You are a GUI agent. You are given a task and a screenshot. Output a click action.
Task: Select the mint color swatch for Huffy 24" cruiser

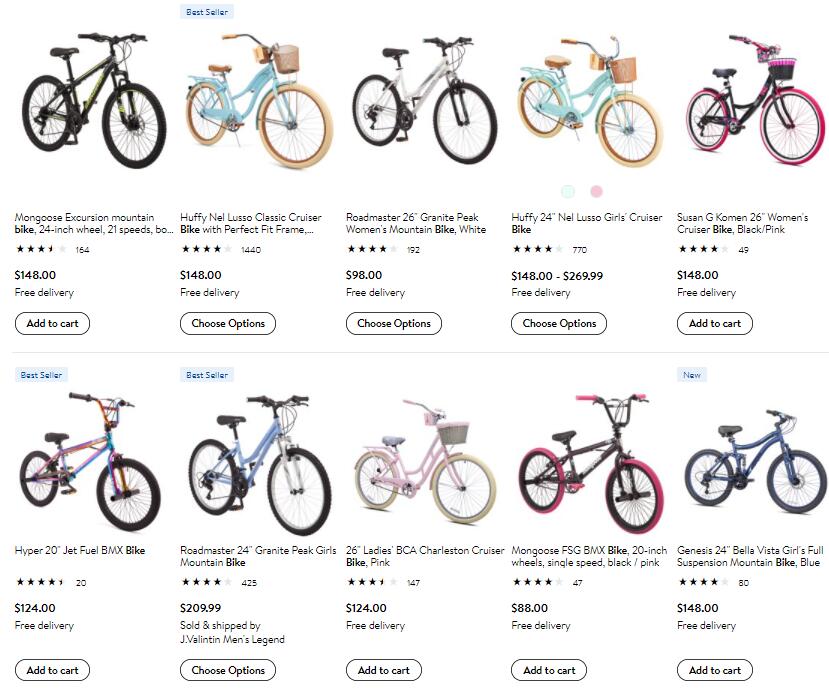pyautogui.click(x=569, y=191)
